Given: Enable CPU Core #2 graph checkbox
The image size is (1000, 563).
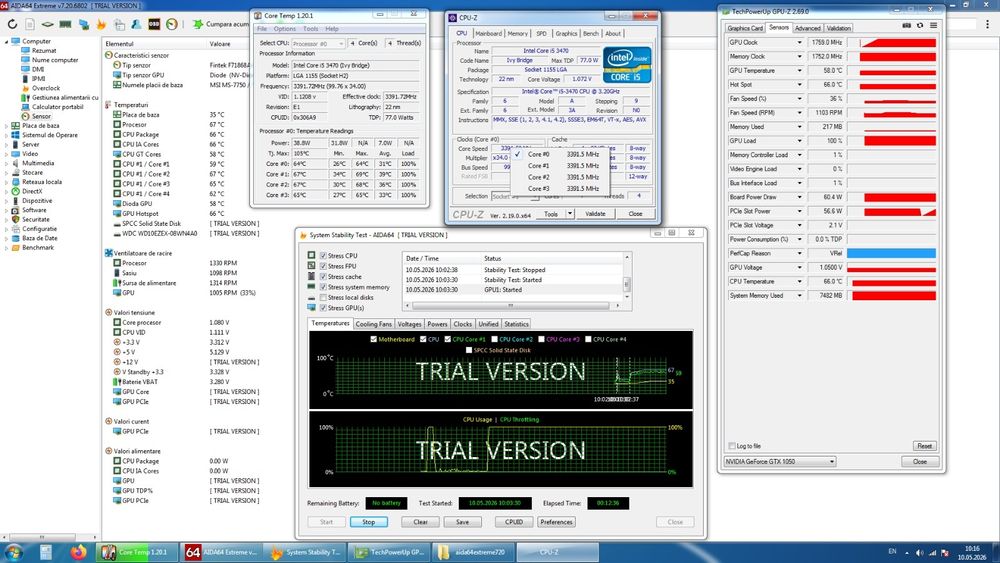Looking at the screenshot, I should coord(494,339).
